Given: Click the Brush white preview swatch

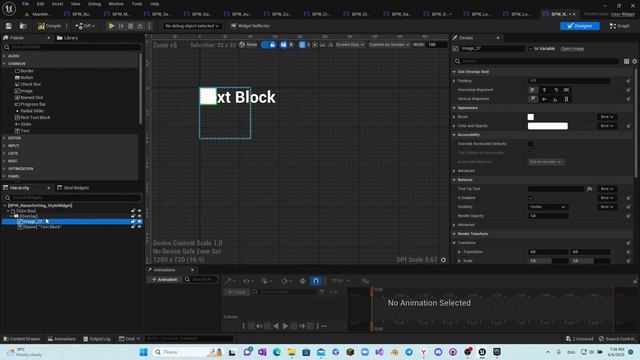Looking at the screenshot, I should point(531,117).
